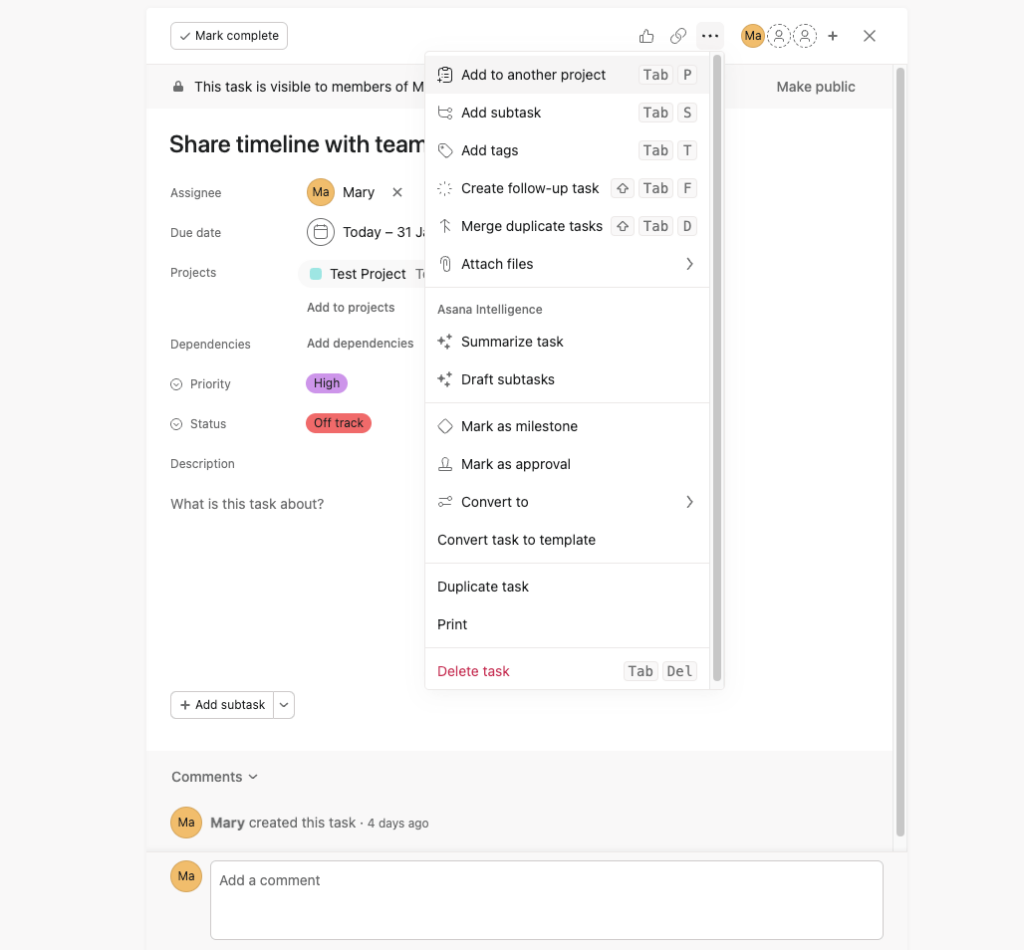1024x950 pixels.
Task: Copy the task link using the chain icon
Action: [678, 35]
